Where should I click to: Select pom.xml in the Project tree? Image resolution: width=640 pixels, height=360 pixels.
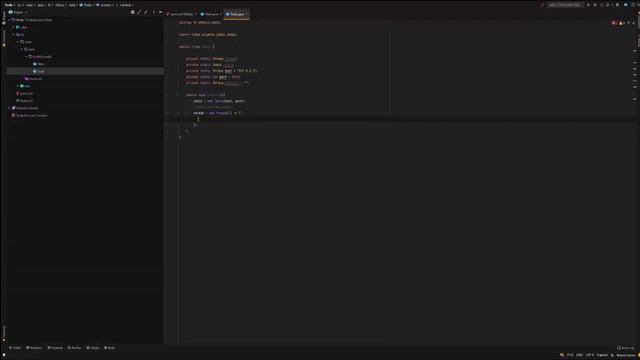click(x=24, y=93)
